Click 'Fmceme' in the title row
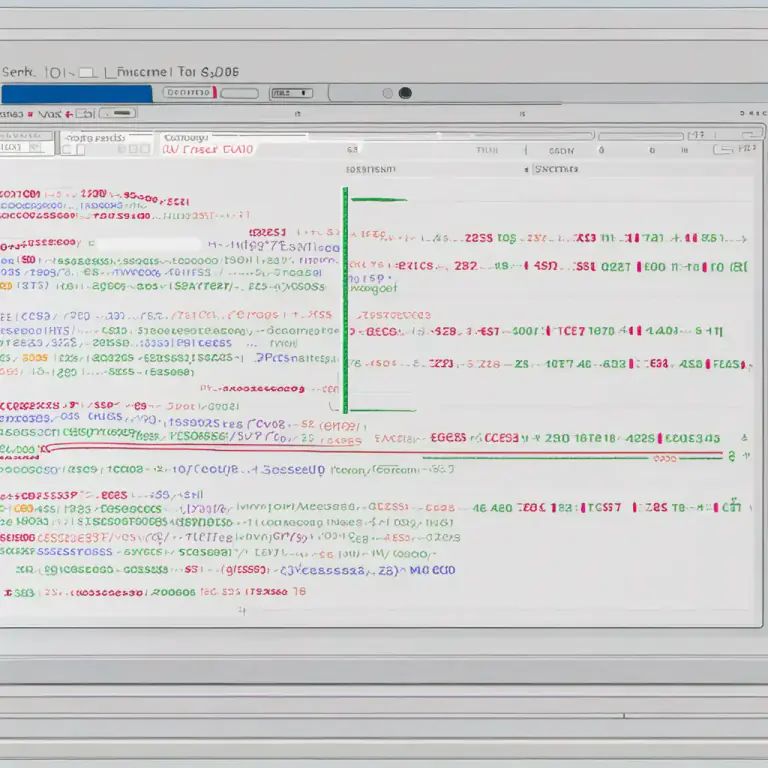This screenshot has height=768, width=768. 142,72
